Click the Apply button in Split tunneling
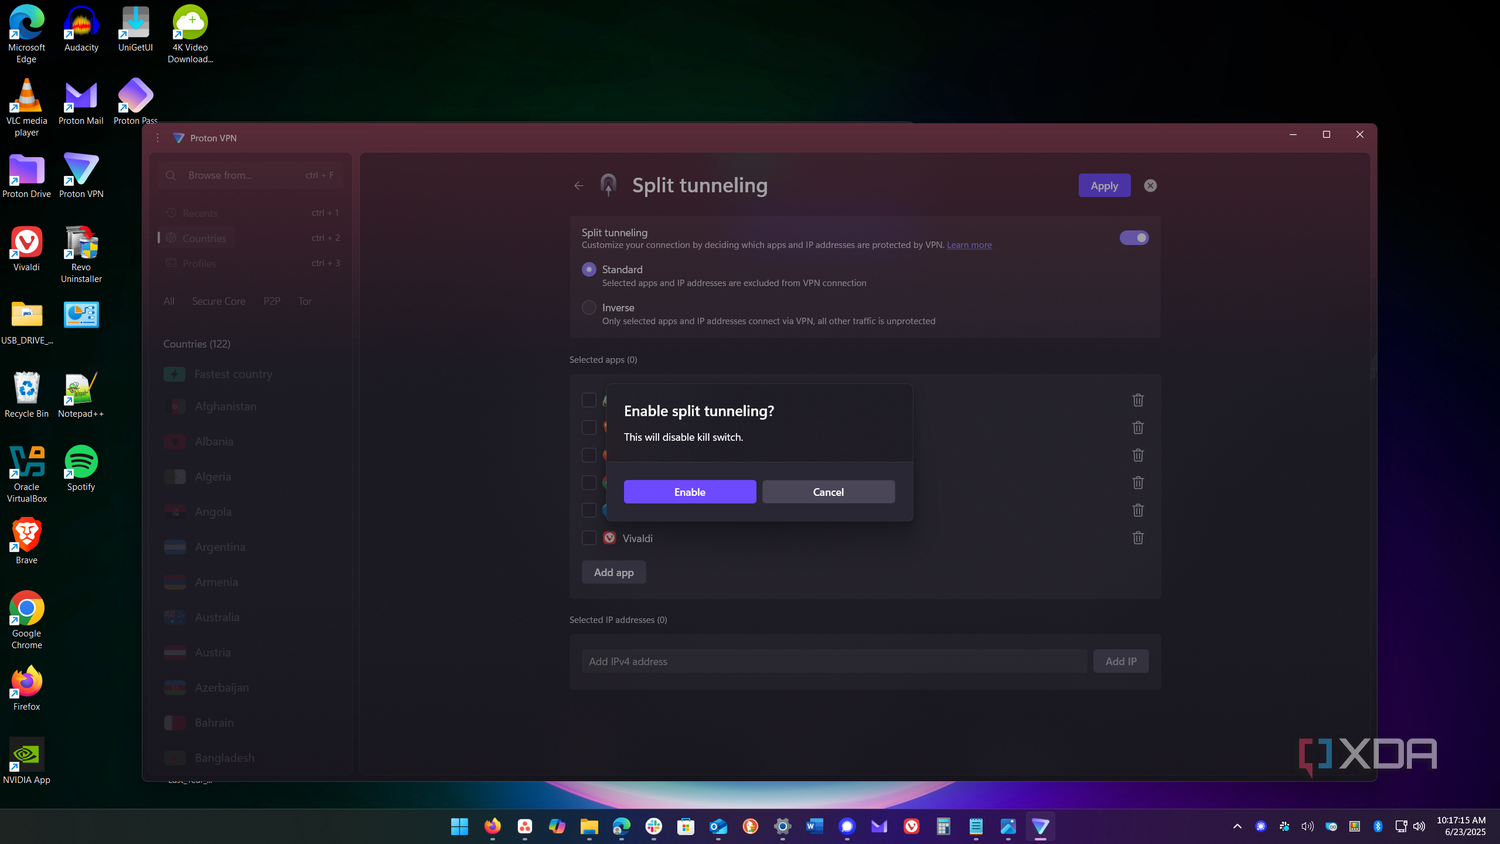The height and width of the screenshot is (844, 1500). pos(1104,186)
